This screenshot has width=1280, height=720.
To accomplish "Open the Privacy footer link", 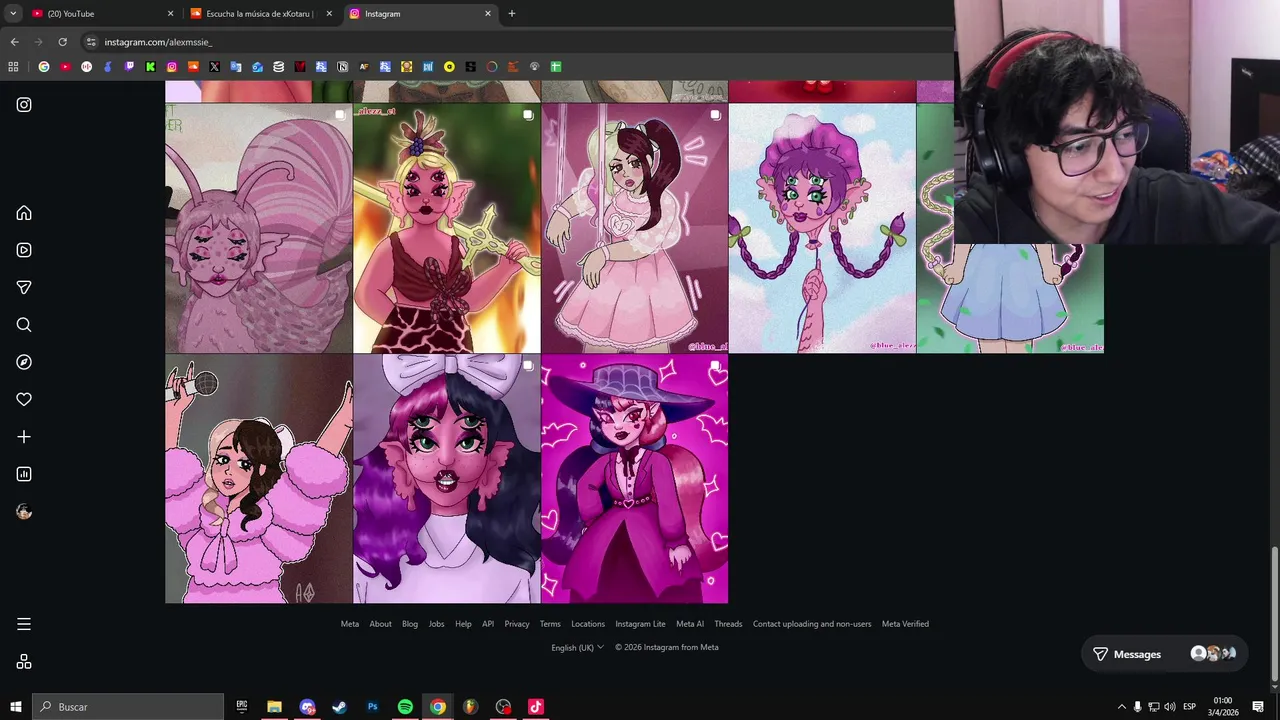I will [517, 624].
